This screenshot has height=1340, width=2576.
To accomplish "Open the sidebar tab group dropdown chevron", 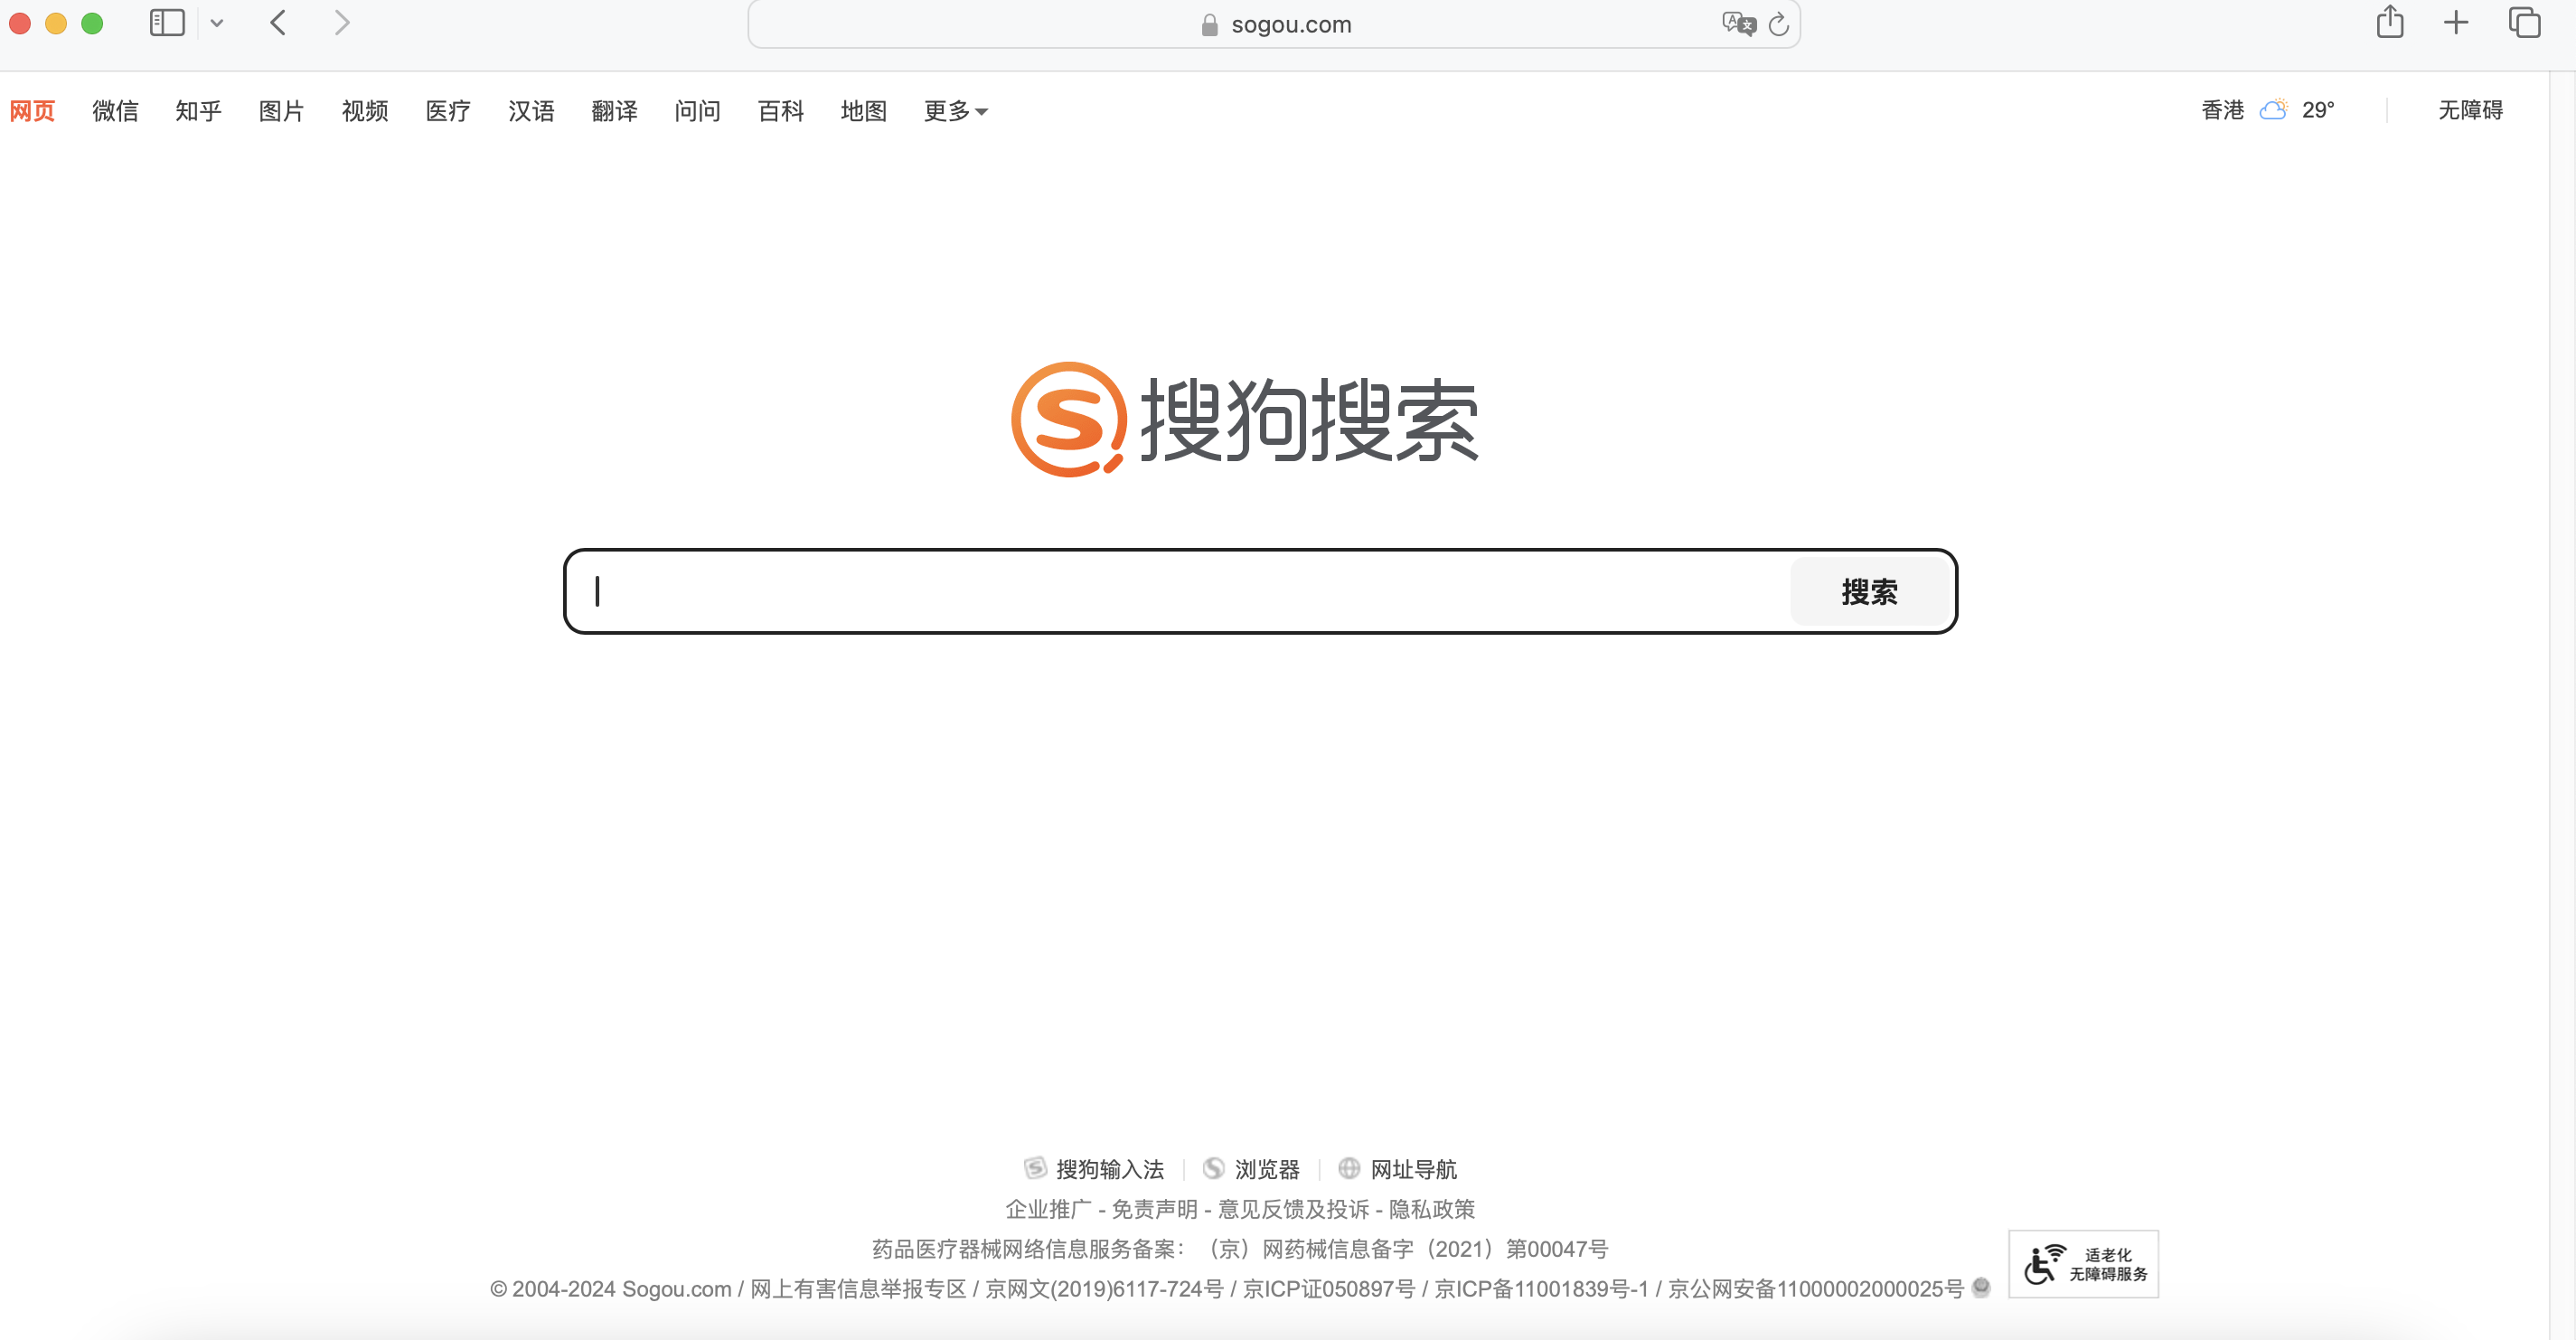I will point(217,23).
